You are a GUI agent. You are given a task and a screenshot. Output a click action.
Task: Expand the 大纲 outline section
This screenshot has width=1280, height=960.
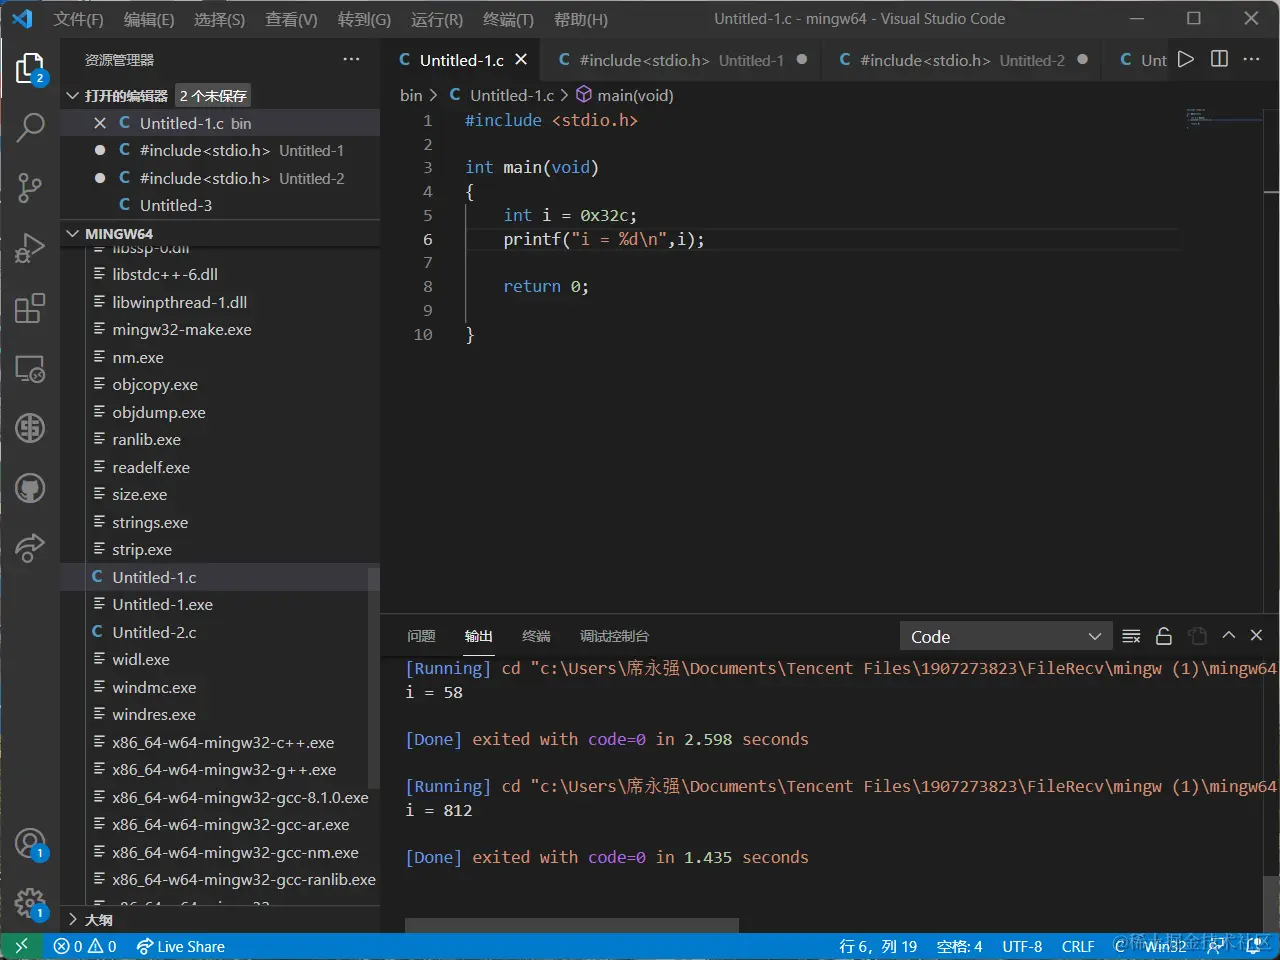coord(72,920)
